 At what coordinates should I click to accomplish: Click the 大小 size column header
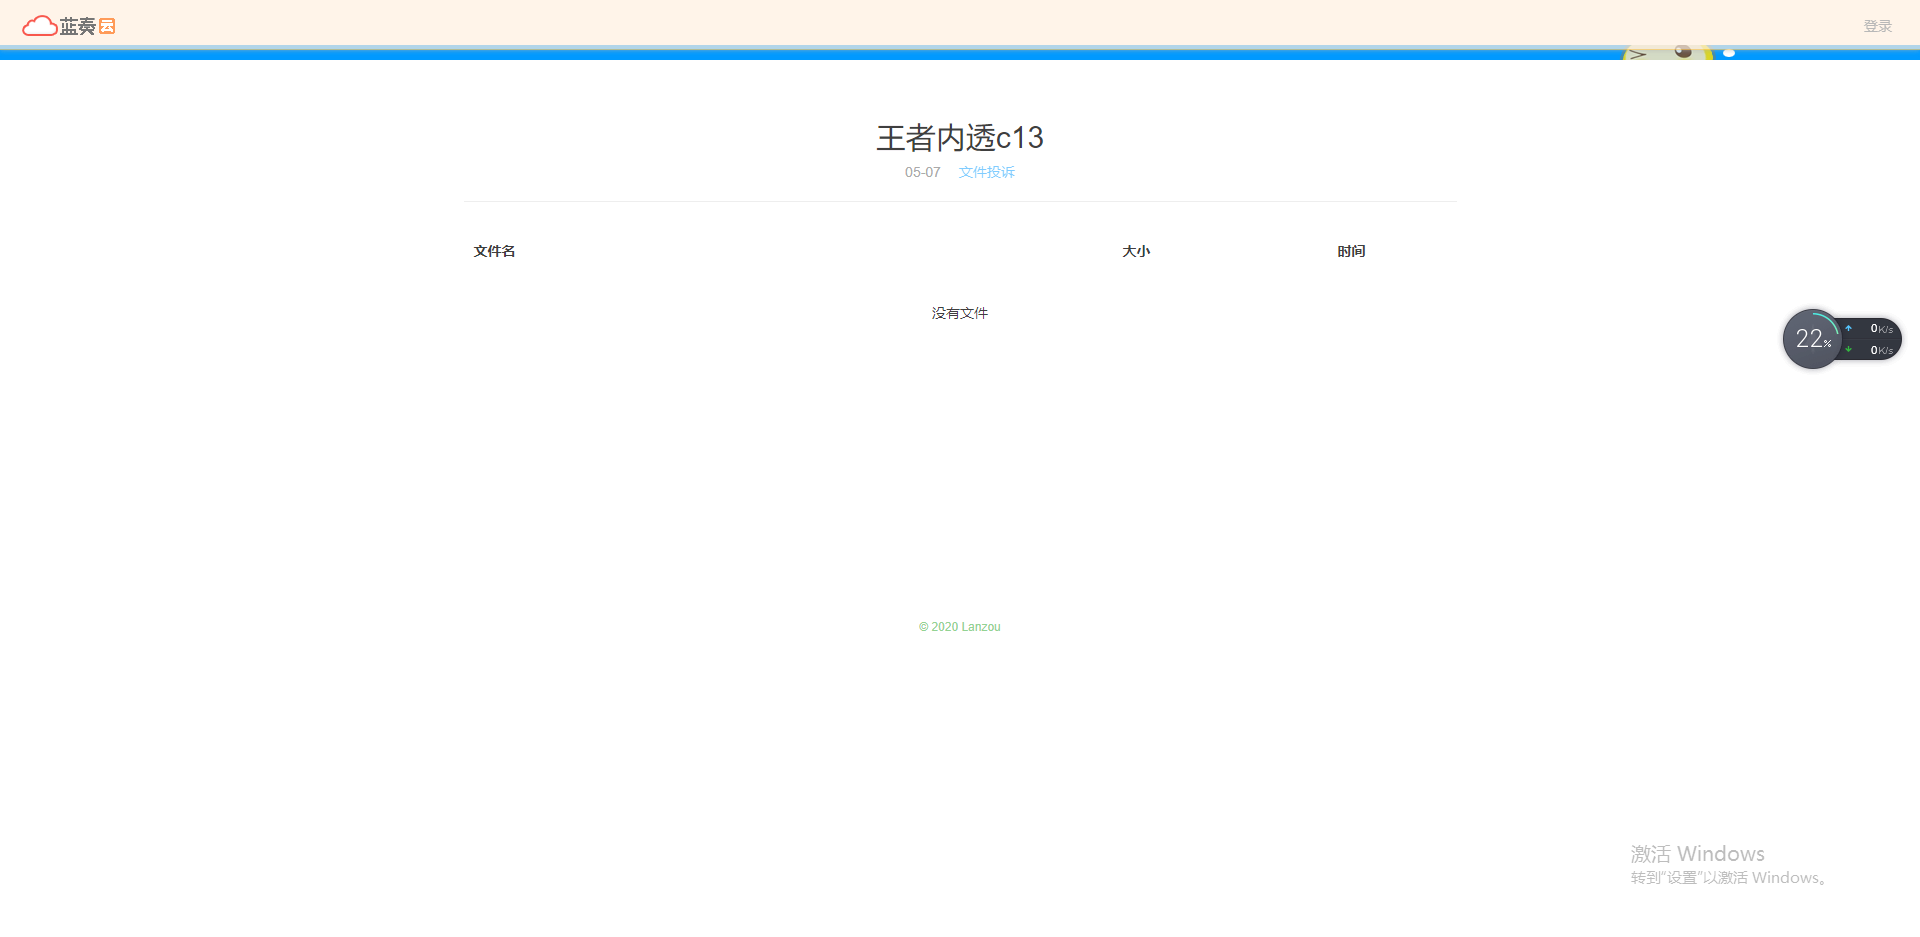pos(1136,251)
